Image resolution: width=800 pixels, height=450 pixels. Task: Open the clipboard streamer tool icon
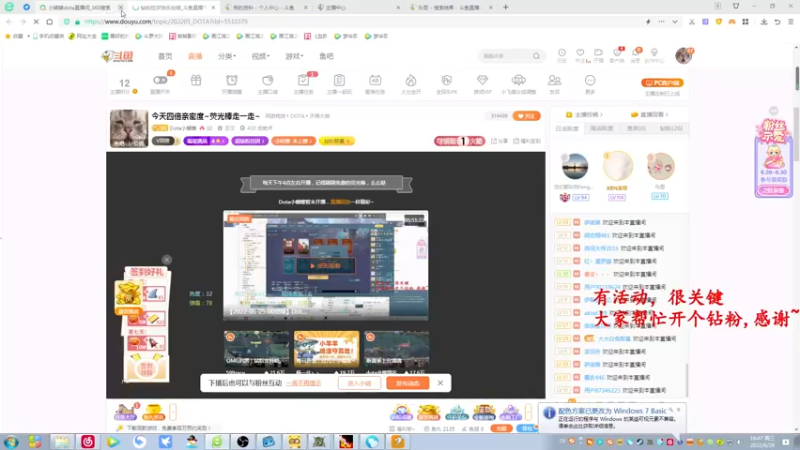[339, 81]
